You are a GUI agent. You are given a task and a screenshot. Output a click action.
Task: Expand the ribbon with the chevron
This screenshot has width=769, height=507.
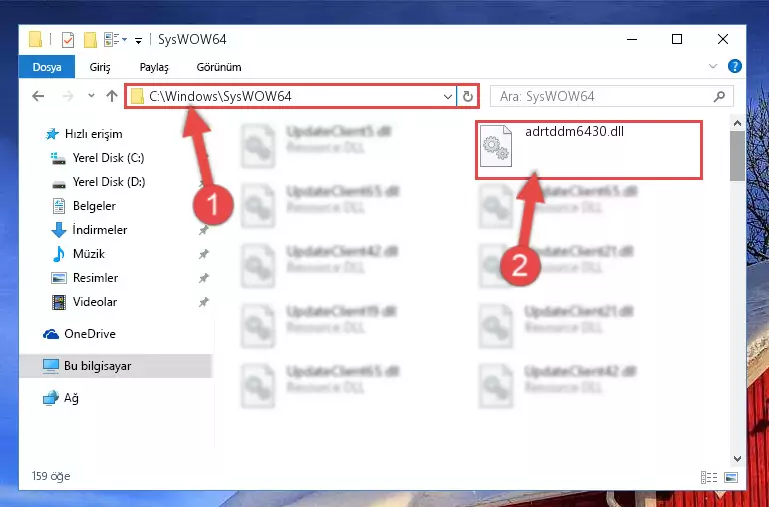(713, 66)
